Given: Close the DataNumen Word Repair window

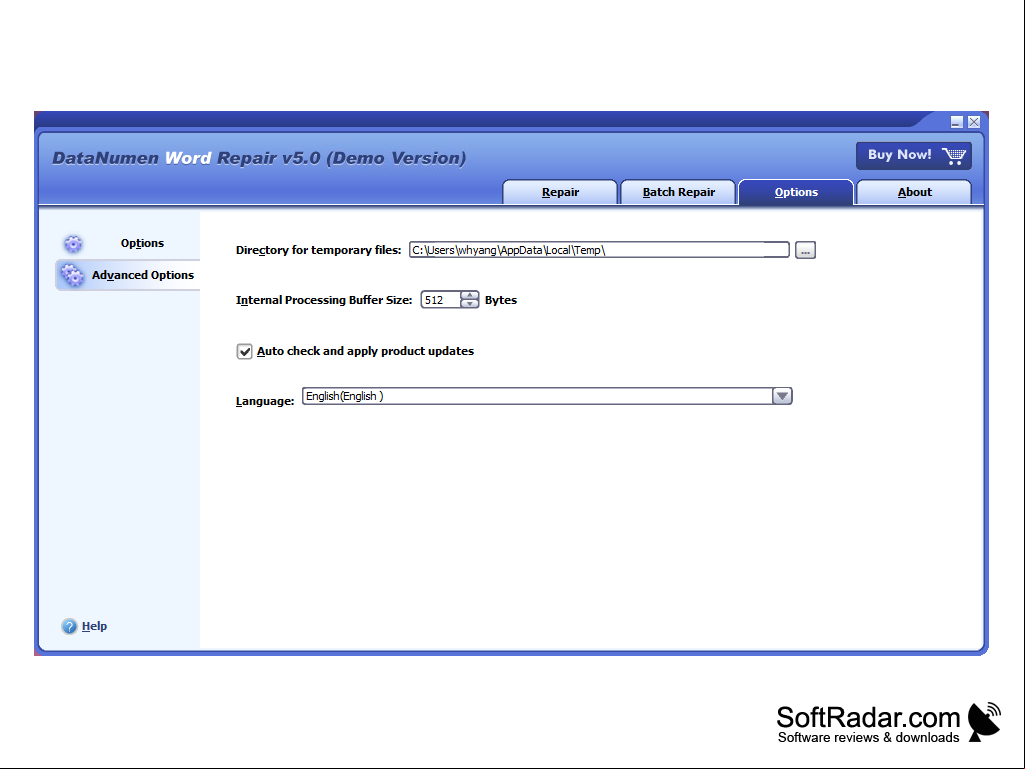Looking at the screenshot, I should [x=974, y=122].
